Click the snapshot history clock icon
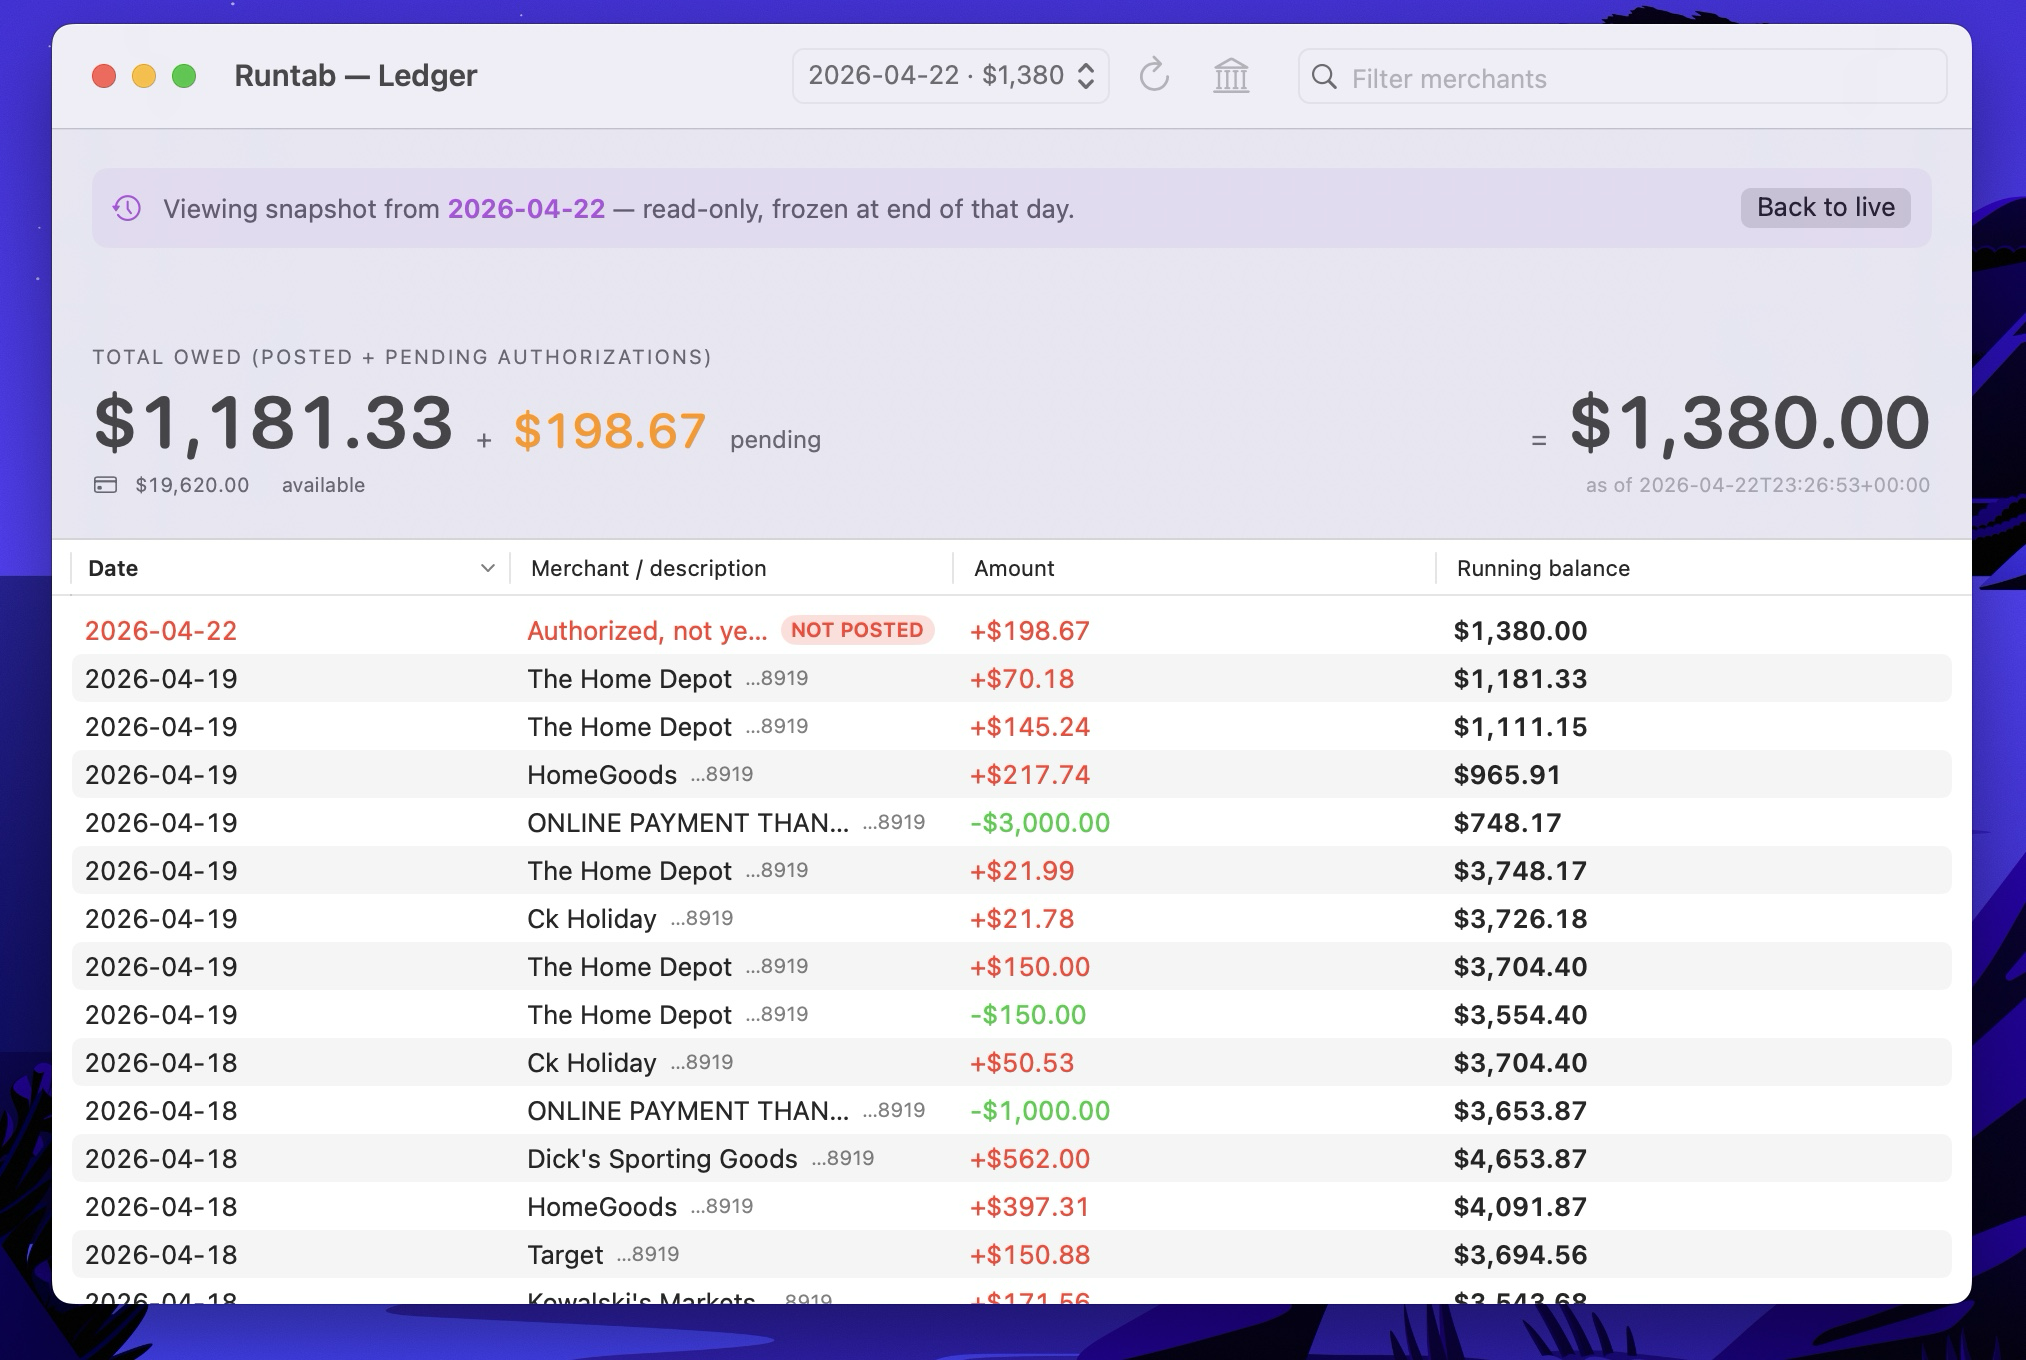The width and height of the screenshot is (2026, 1360). coord(127,208)
